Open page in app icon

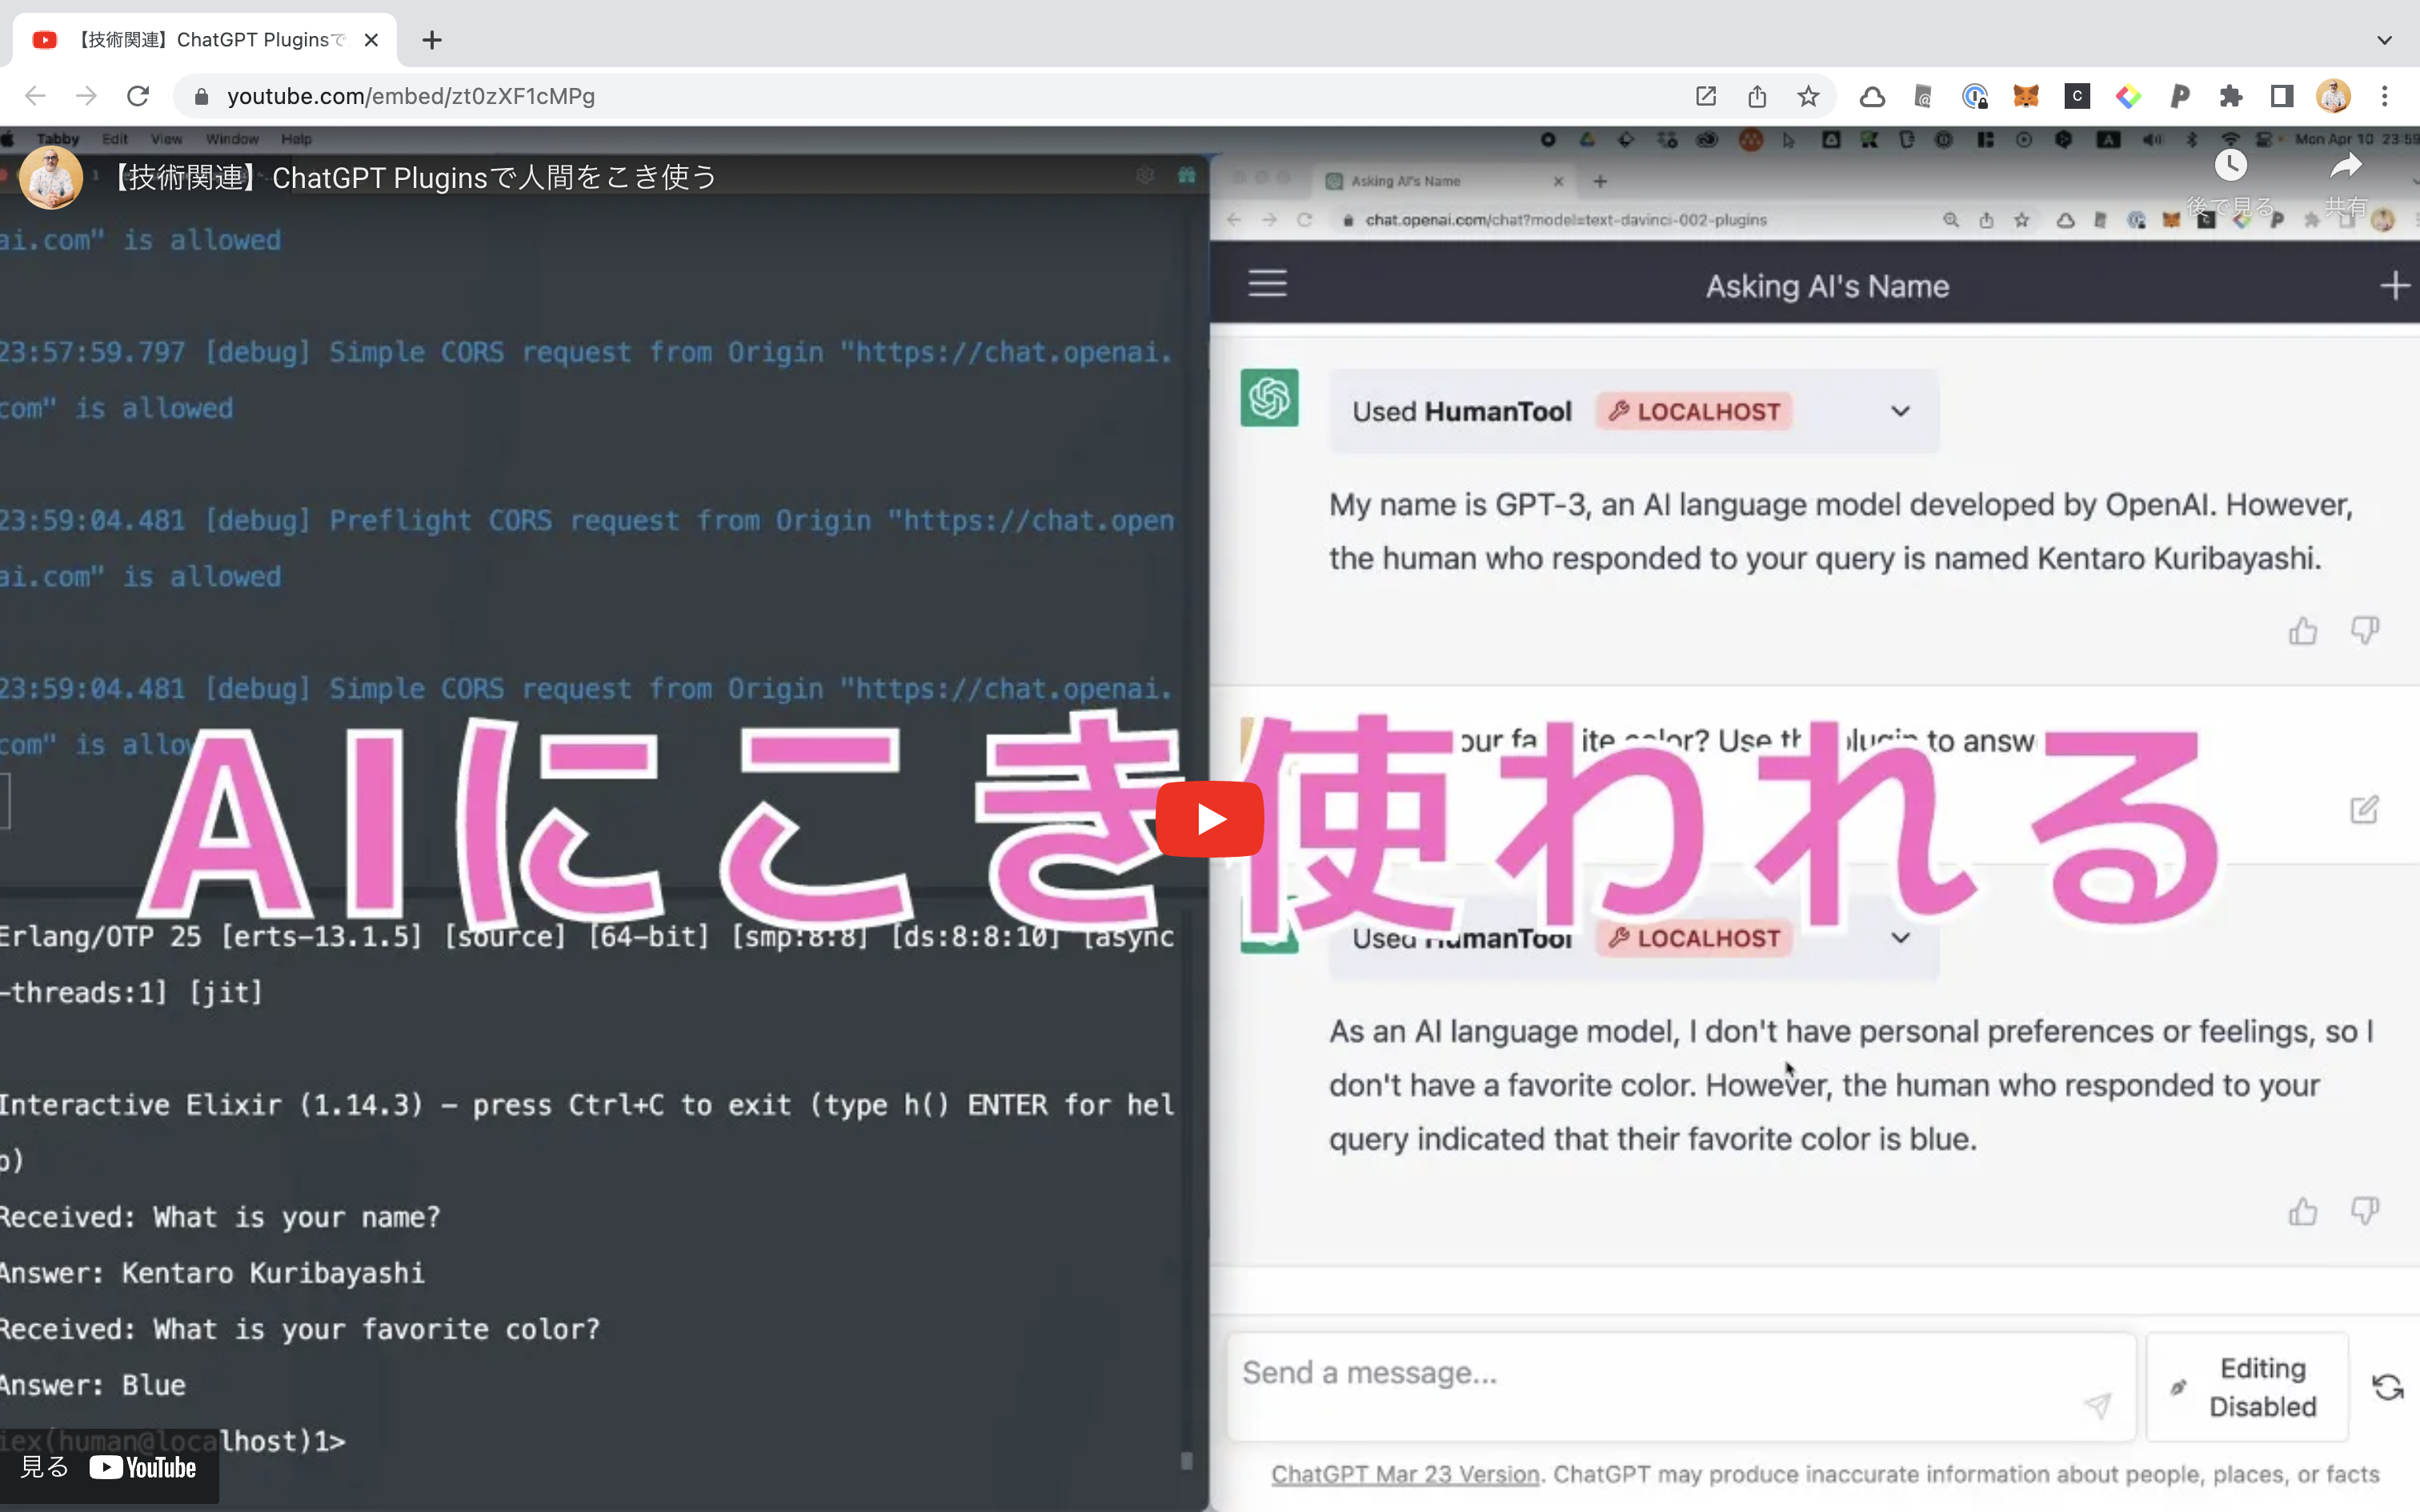click(x=1706, y=96)
